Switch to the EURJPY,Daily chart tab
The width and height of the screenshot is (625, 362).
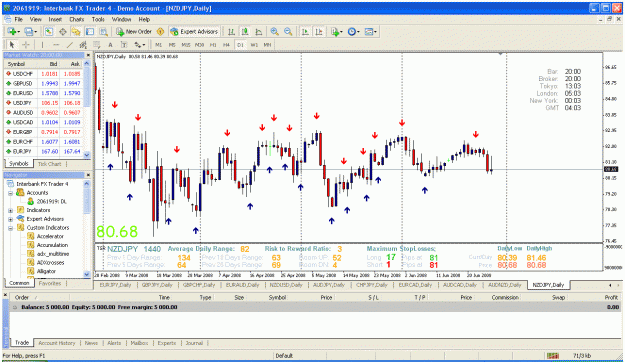pos(115,285)
